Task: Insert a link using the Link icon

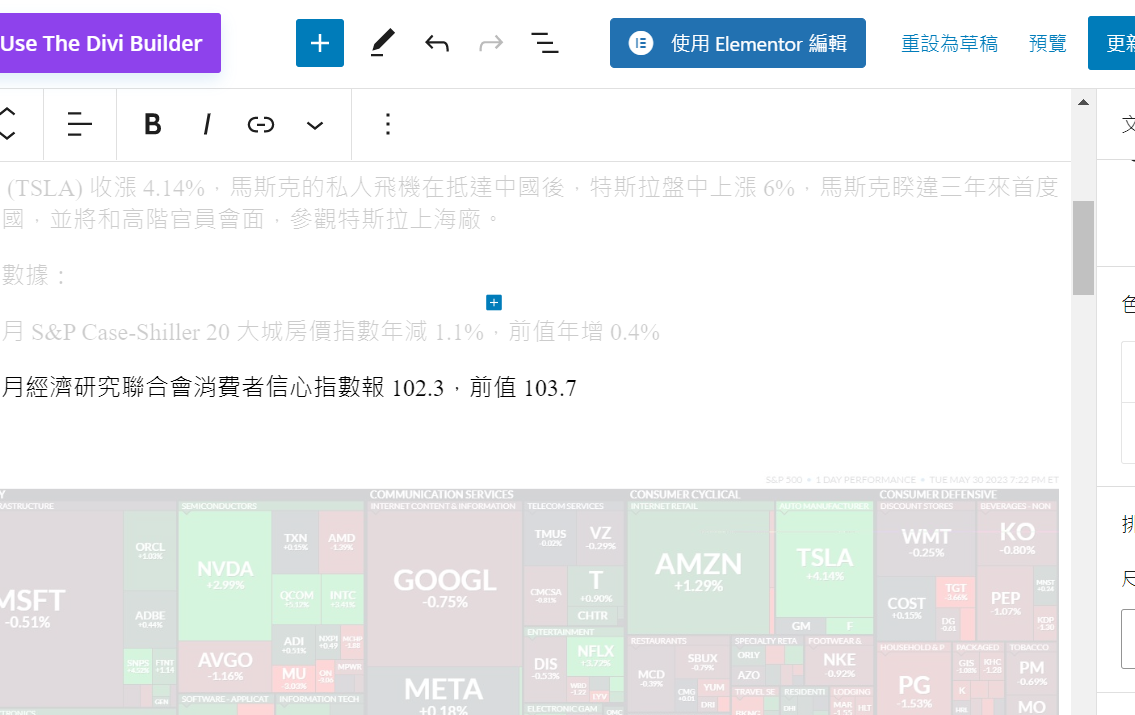Action: click(x=261, y=124)
